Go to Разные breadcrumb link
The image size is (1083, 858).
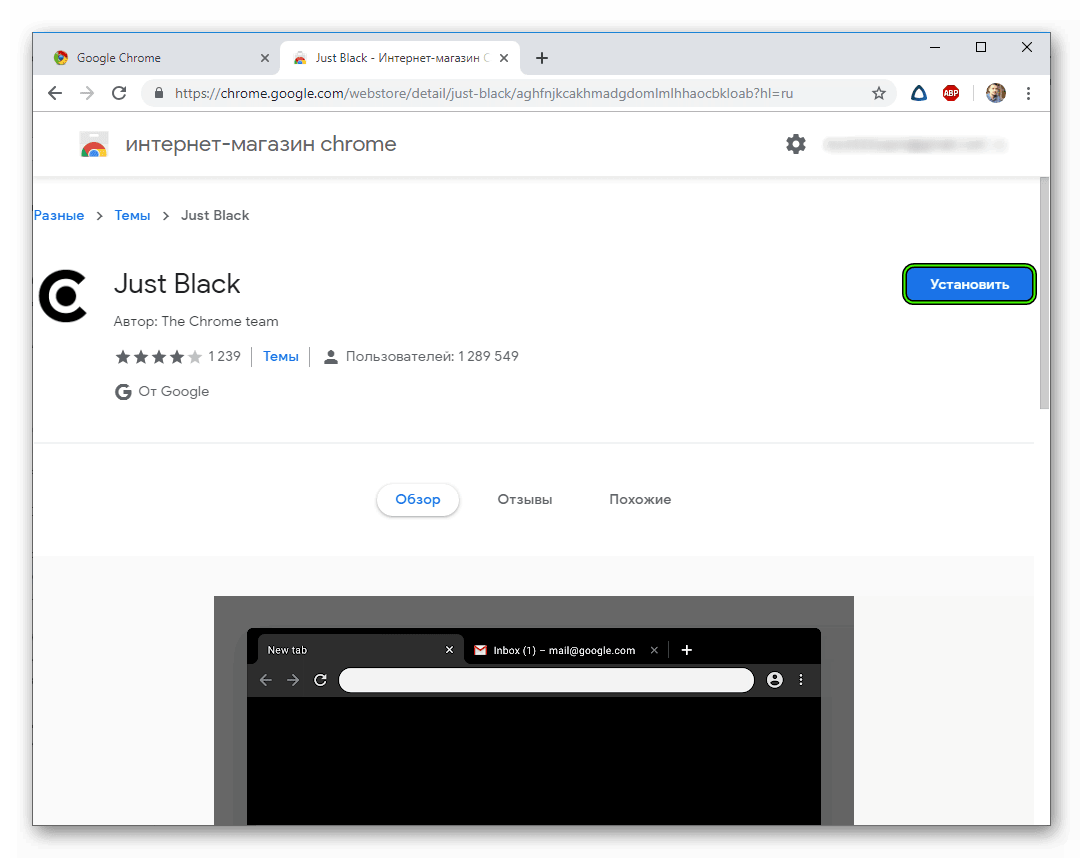point(59,216)
